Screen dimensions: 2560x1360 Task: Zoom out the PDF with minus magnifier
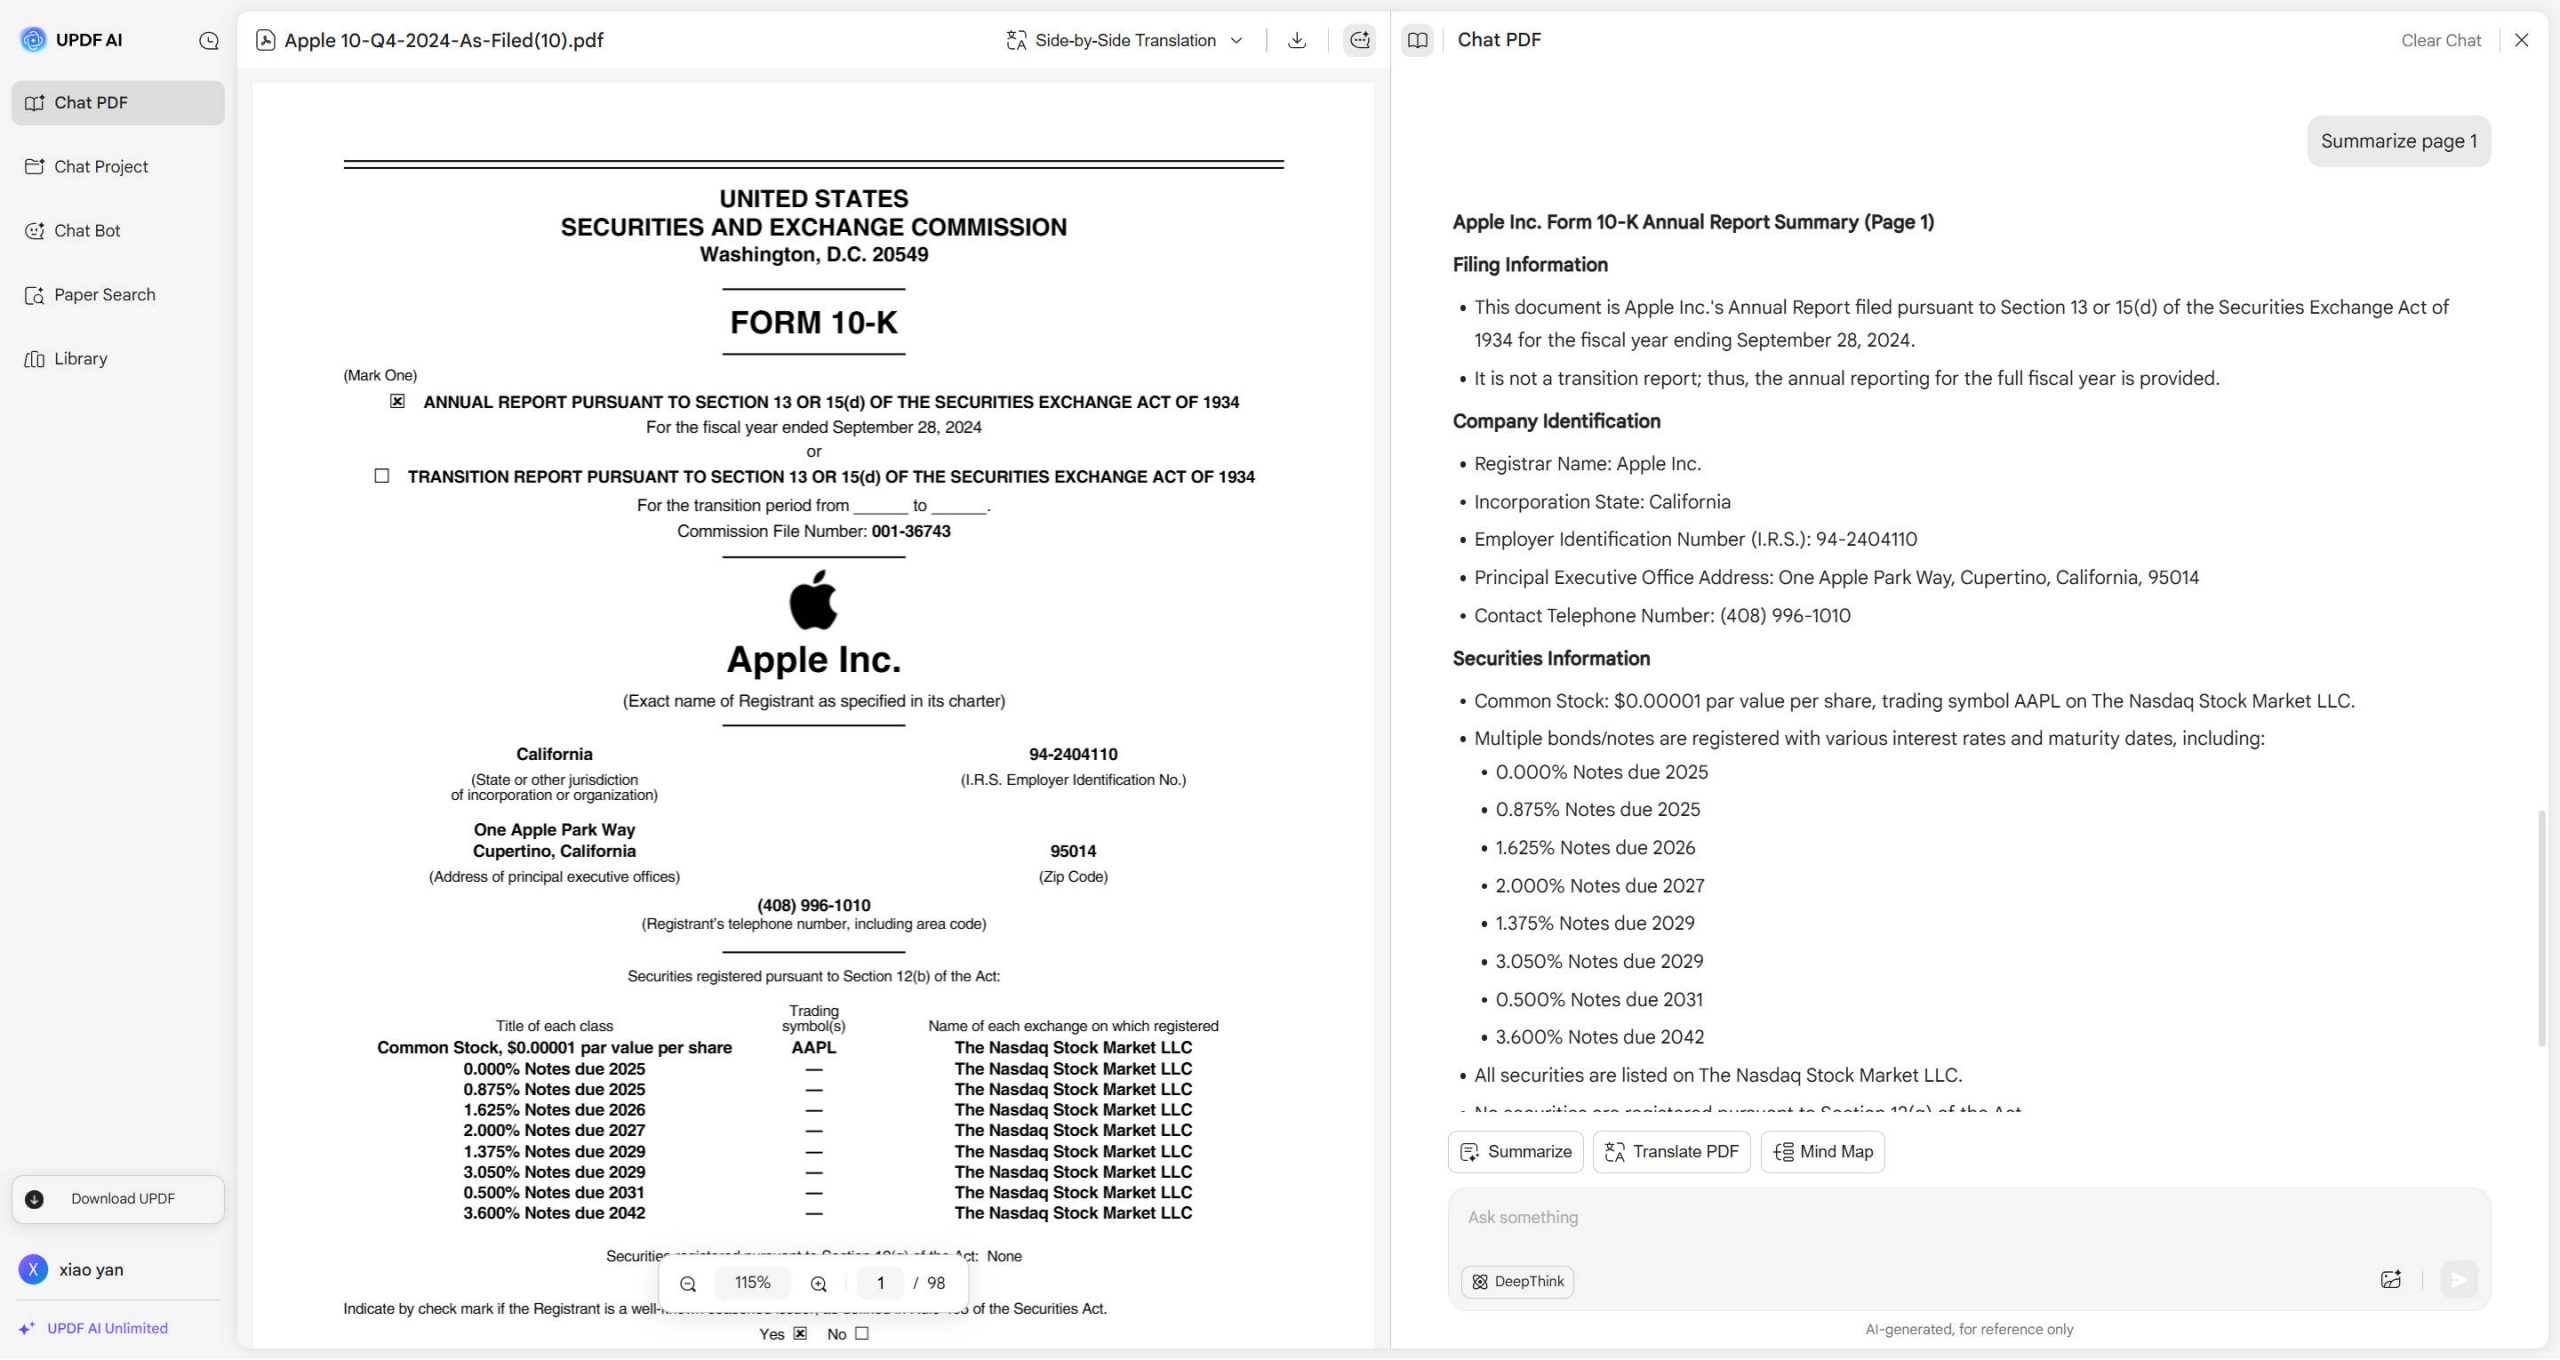click(x=688, y=1284)
